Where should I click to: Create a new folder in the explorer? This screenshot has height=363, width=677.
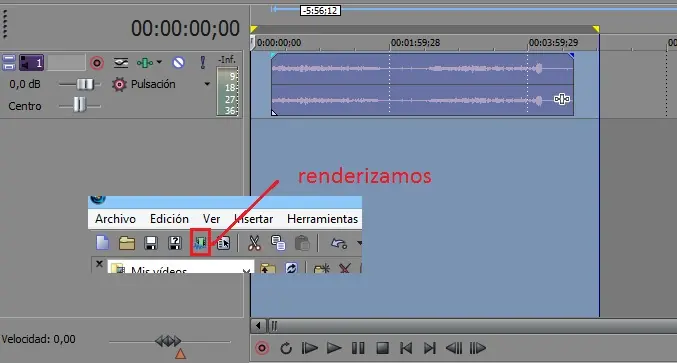point(322,268)
